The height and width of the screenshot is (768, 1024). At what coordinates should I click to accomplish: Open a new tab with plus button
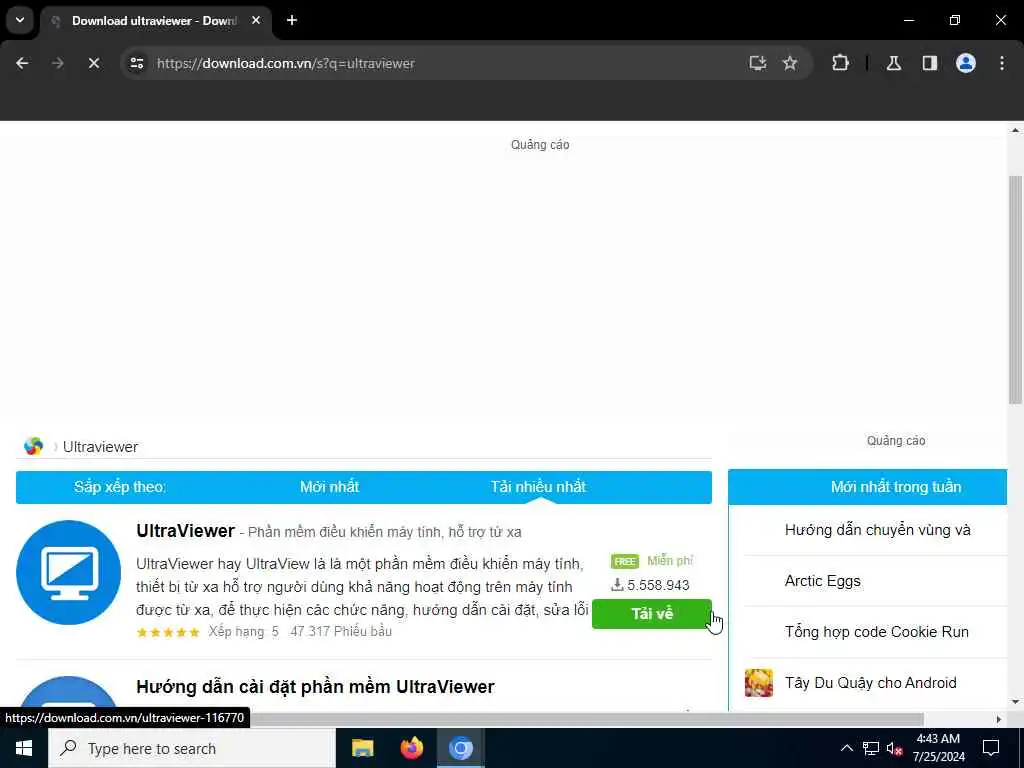(292, 20)
